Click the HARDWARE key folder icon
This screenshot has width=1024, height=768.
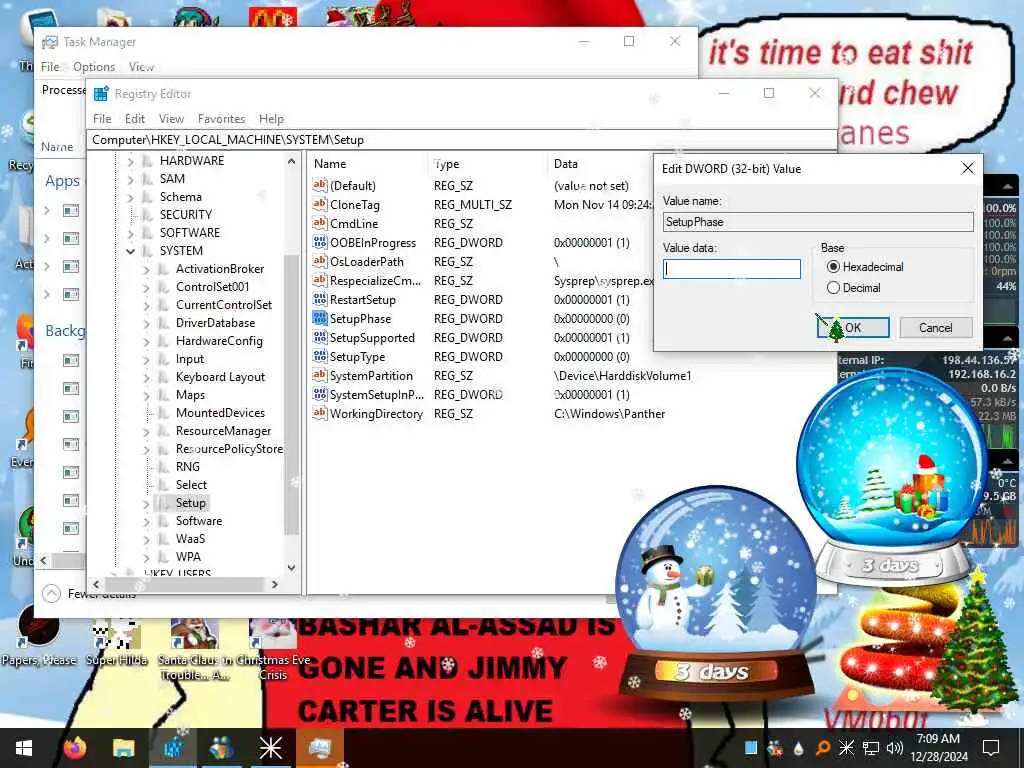(148, 161)
